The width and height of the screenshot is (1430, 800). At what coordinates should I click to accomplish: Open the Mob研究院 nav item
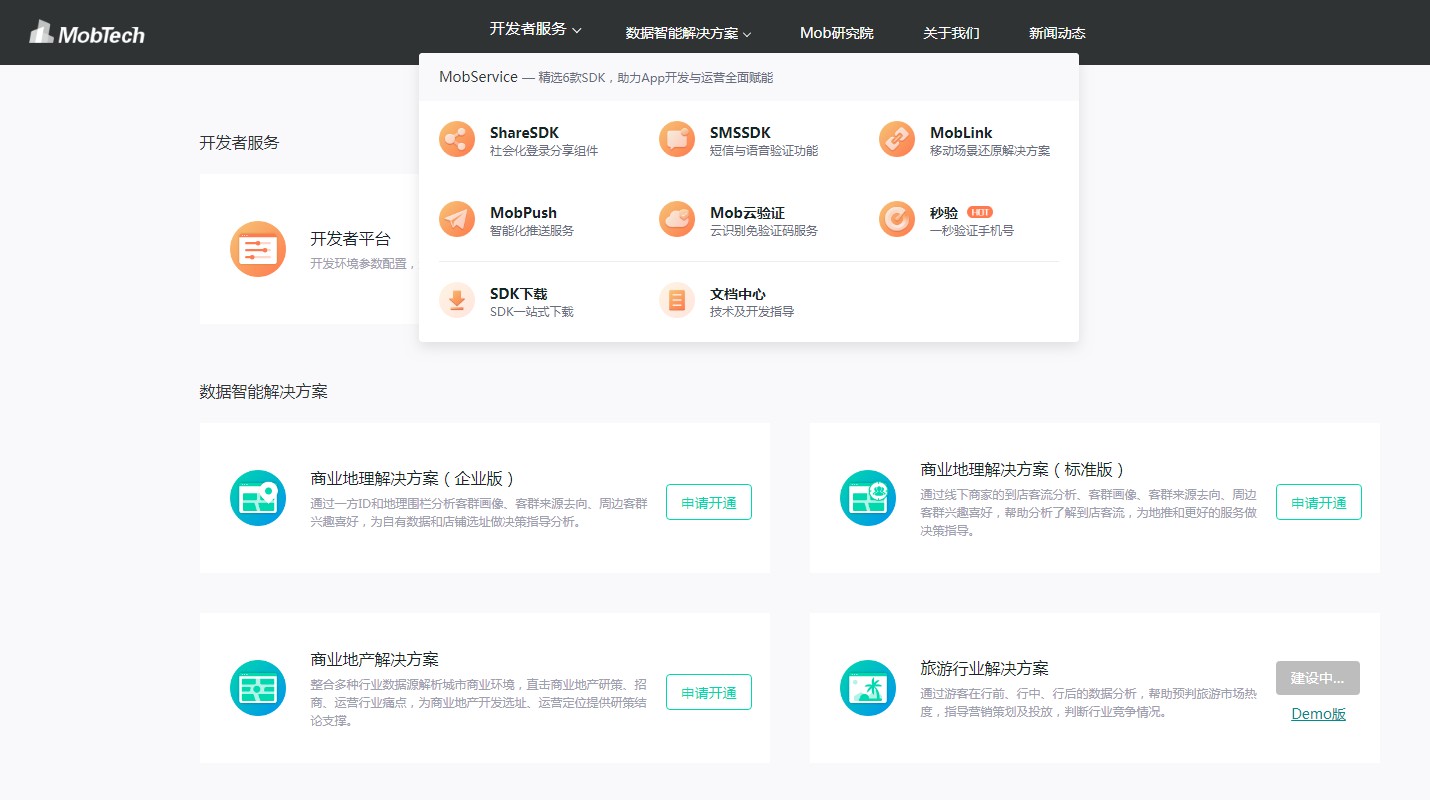837,33
